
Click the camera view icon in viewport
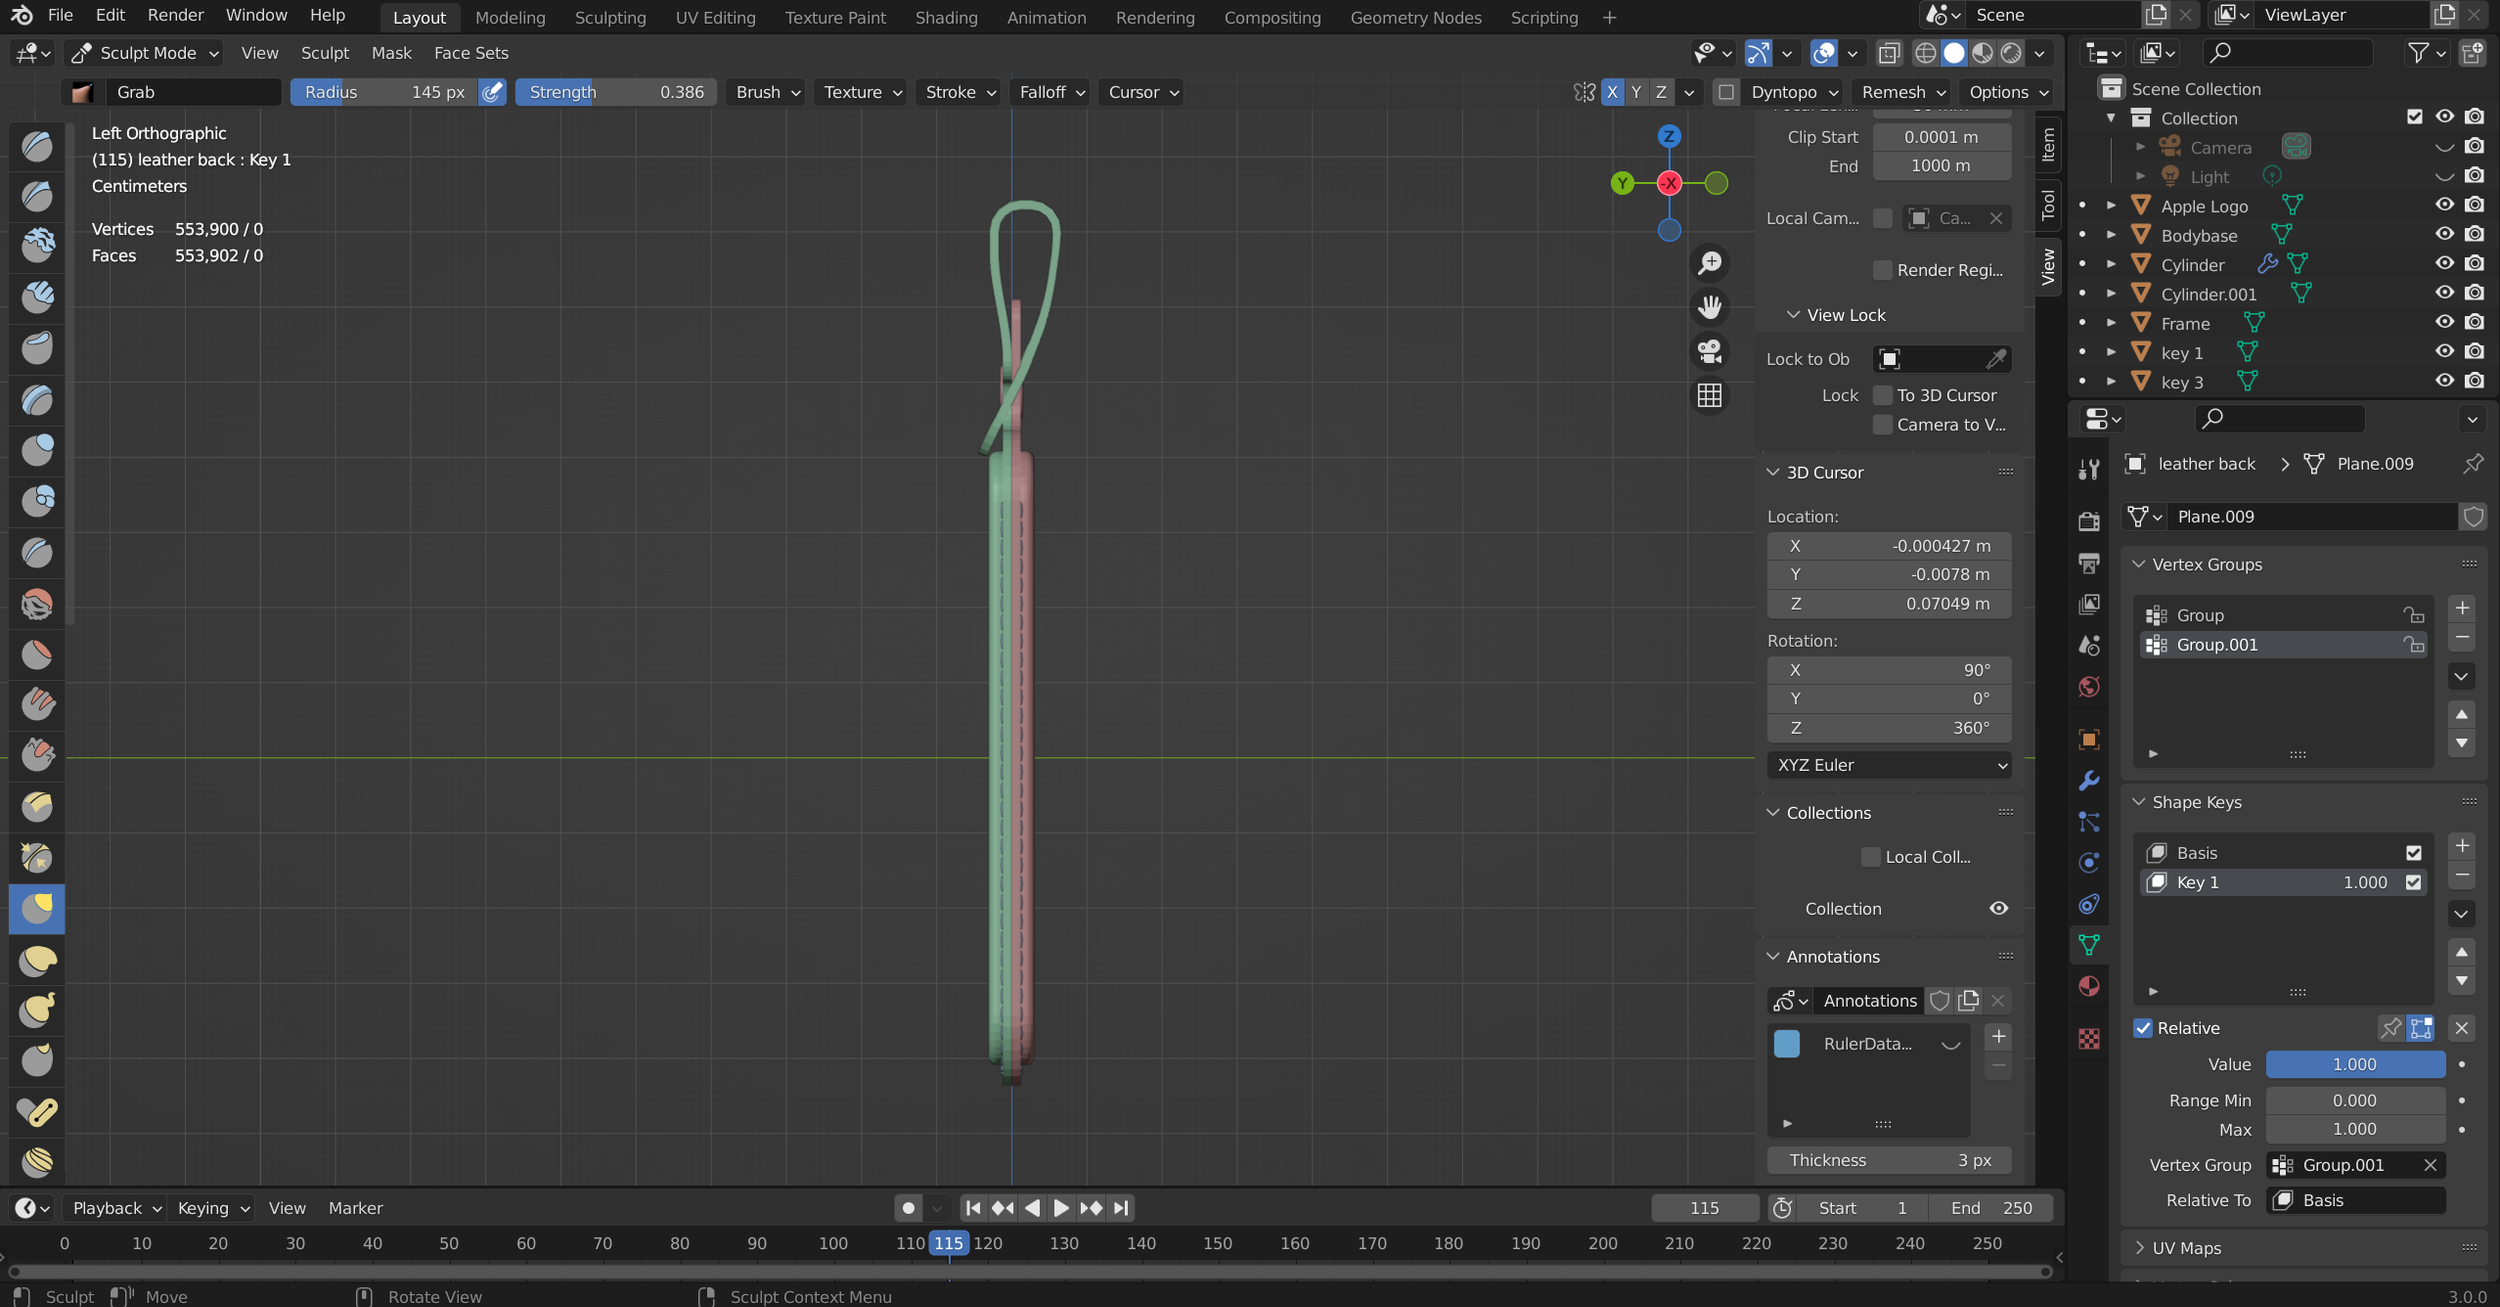(x=1709, y=350)
